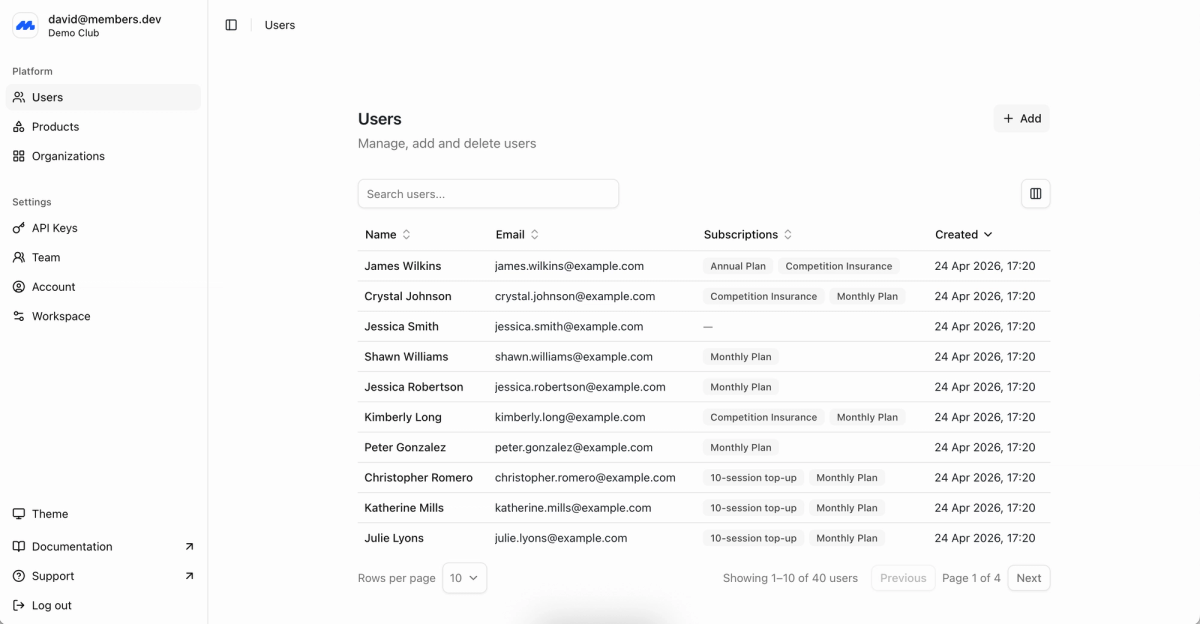Screen dimensions: 1200x624
Task: Click the Theme label in the sidebar
Action: 50,514
